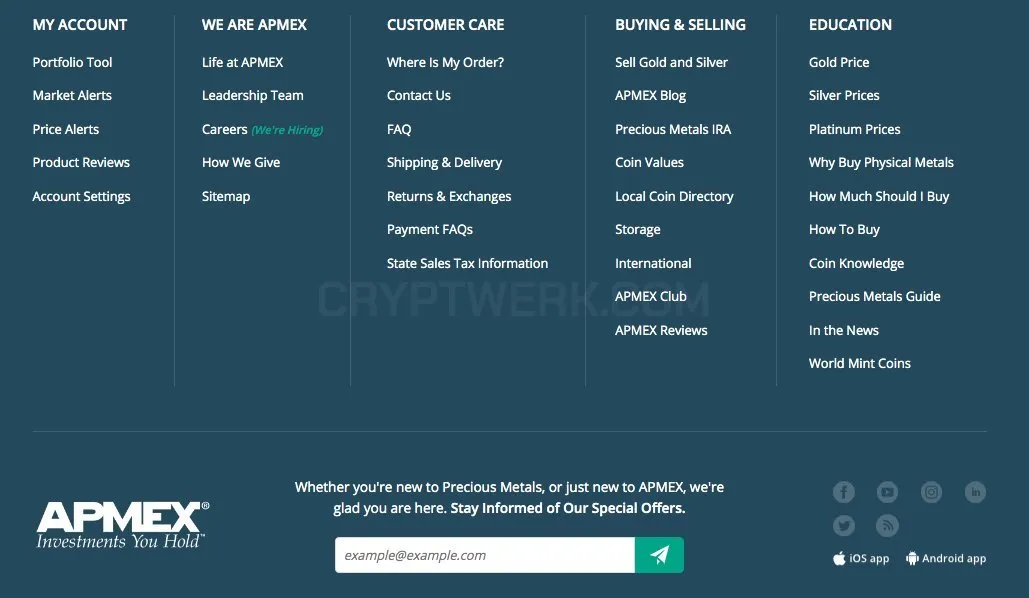Open APMEX Twitter icon
This screenshot has height=598, width=1029.
(x=843, y=525)
